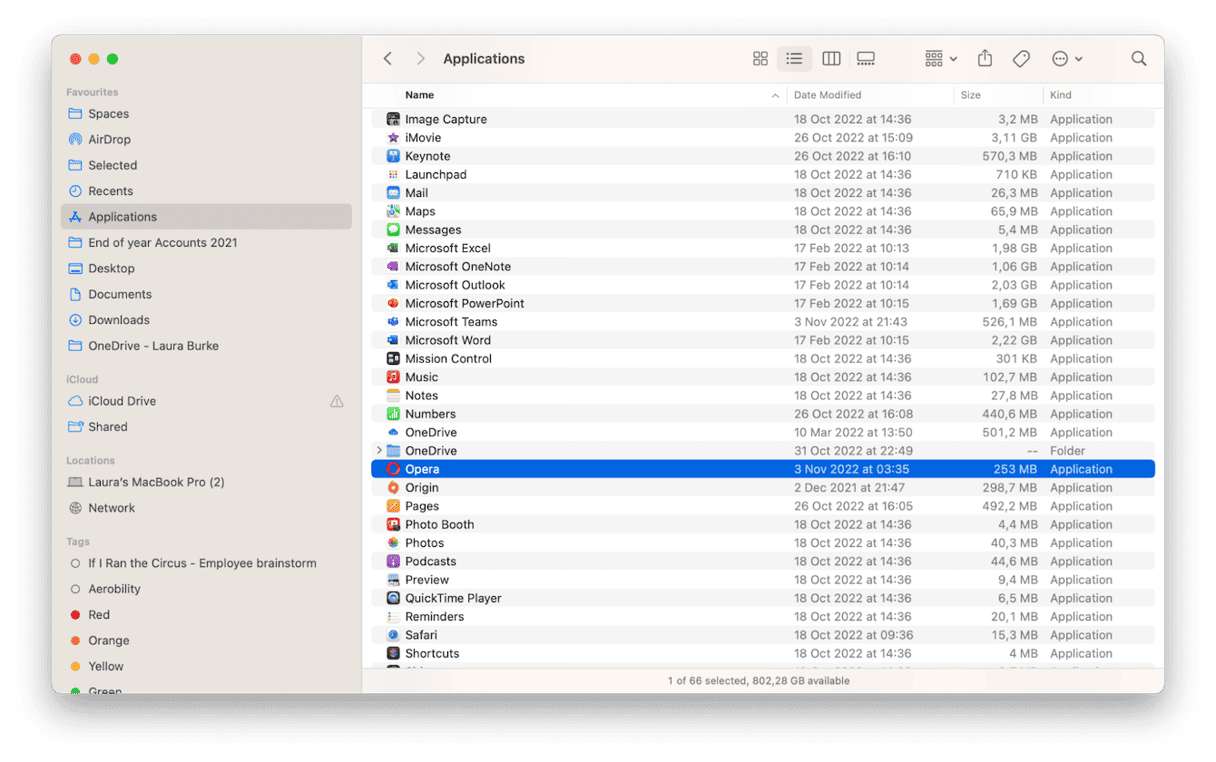
Task: Select Origin in the applications list
Action: coord(423,487)
